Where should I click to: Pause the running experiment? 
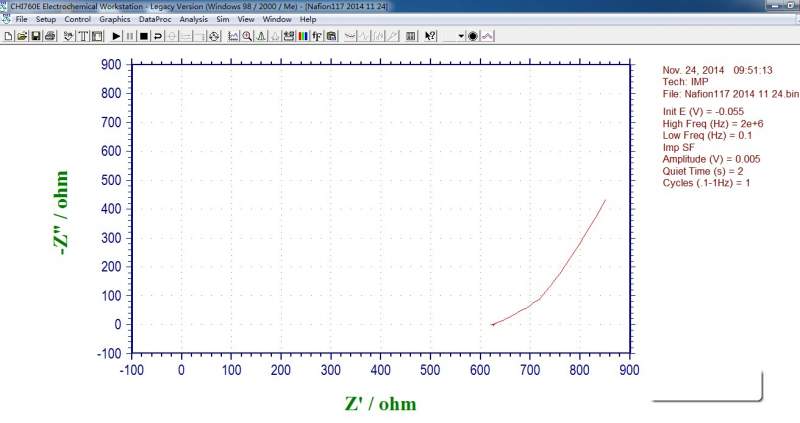(130, 36)
